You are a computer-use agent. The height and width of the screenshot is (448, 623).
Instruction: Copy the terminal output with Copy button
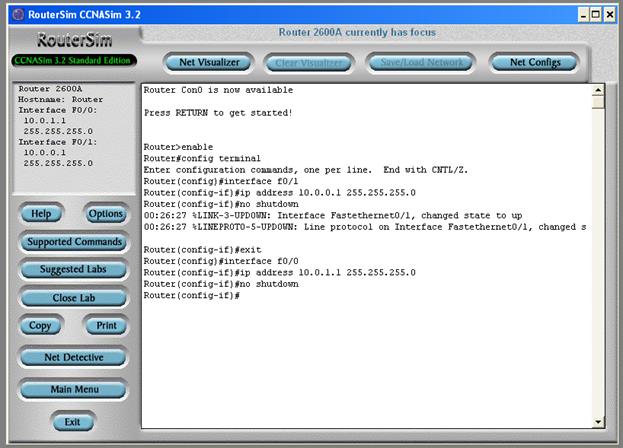(x=40, y=326)
